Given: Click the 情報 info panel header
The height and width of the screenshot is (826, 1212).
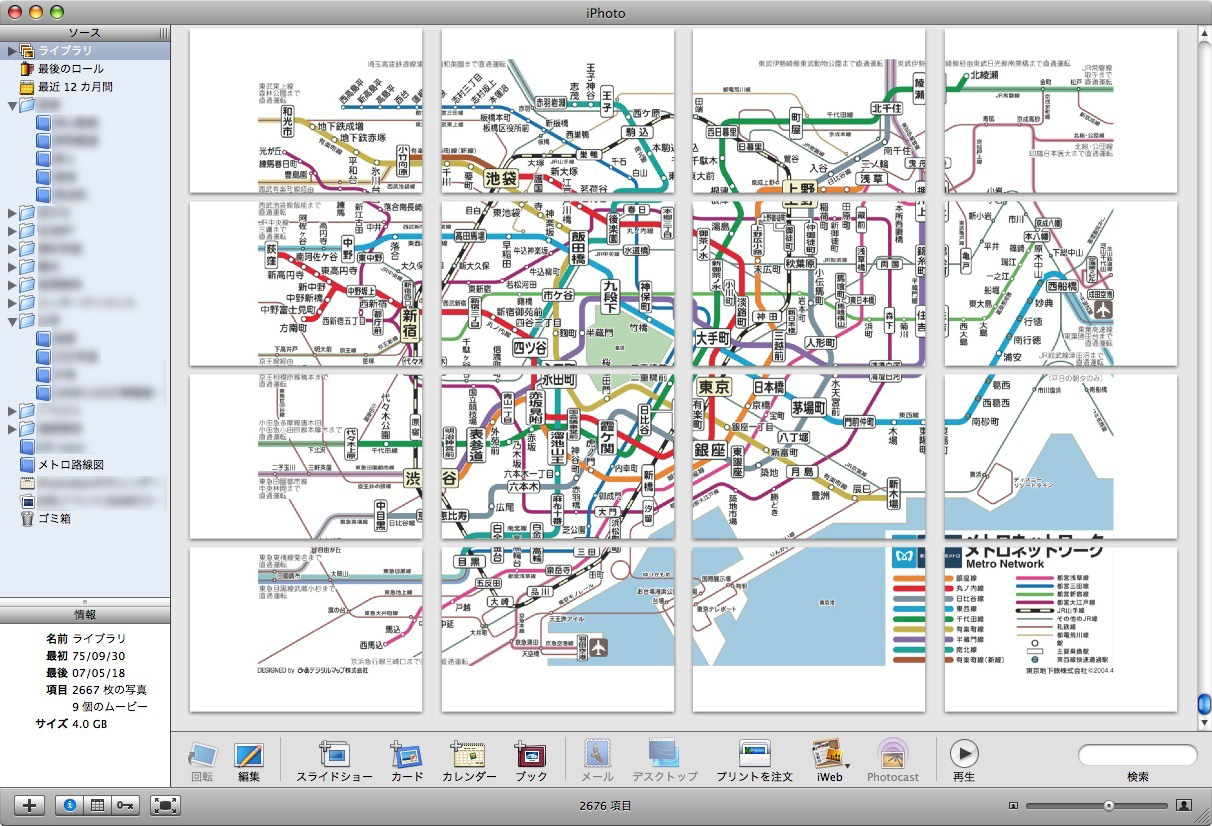Looking at the screenshot, I should tap(85, 614).
